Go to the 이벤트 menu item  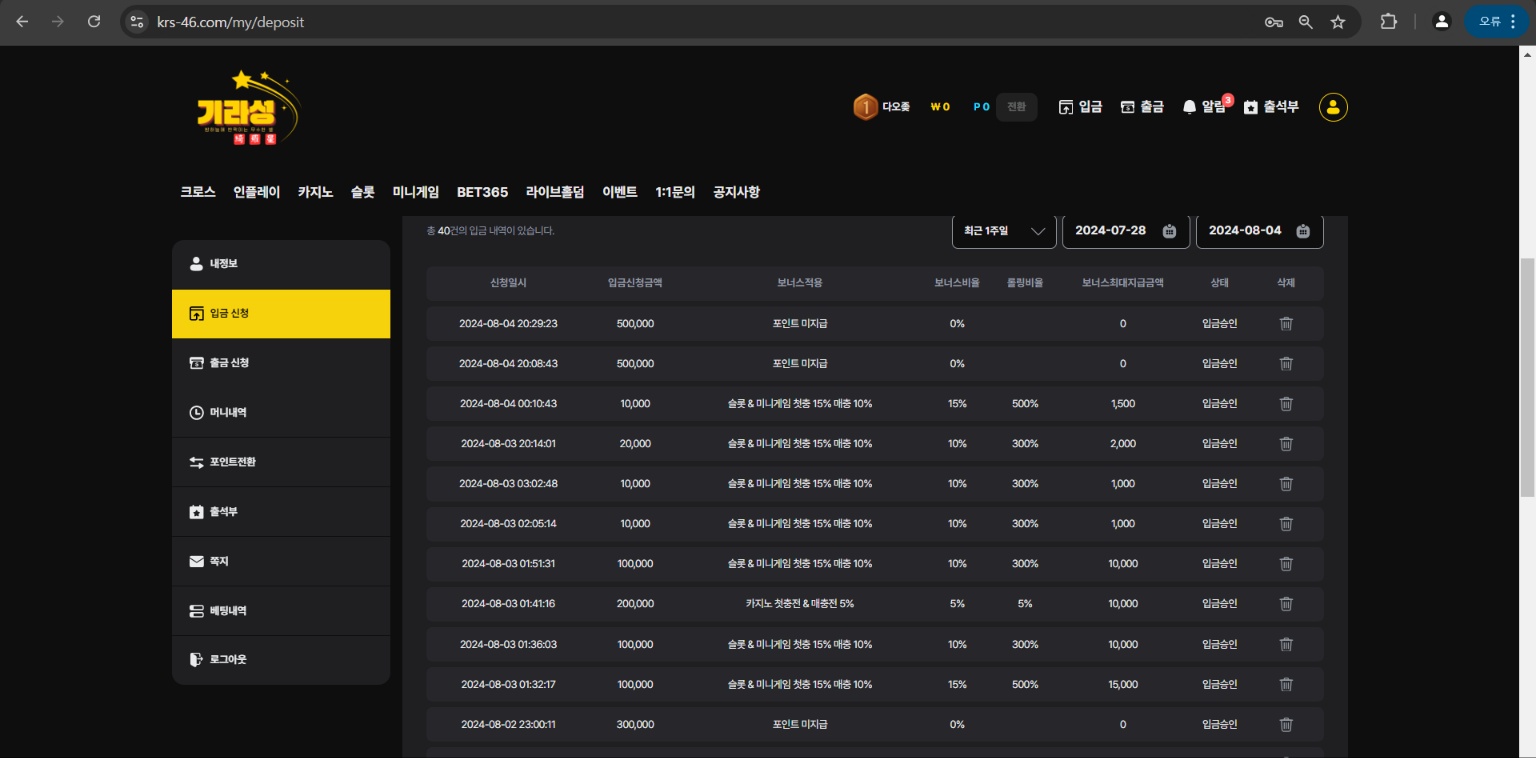pos(619,192)
